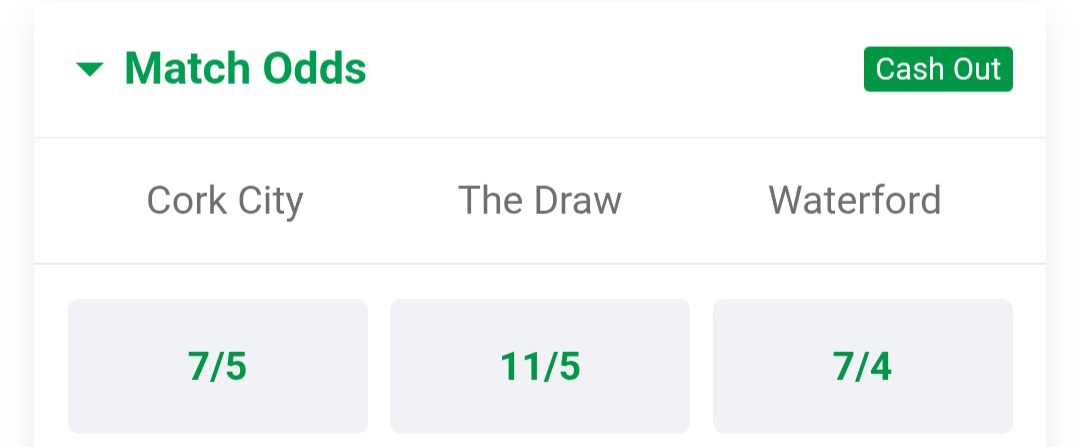Toggle the green triangle beside Match Odds
Image resolution: width=1080 pixels, height=447 pixels.
(90, 69)
